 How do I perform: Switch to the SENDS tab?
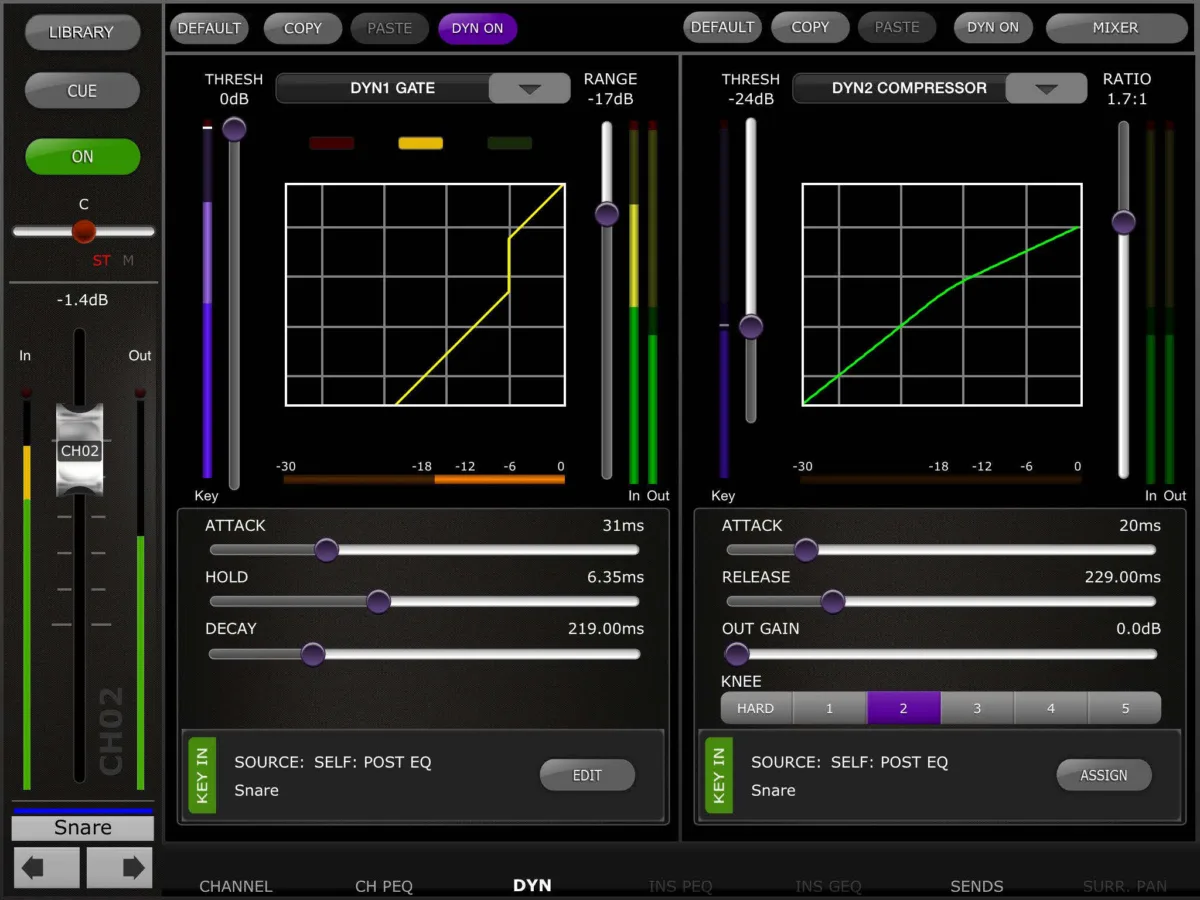977,886
